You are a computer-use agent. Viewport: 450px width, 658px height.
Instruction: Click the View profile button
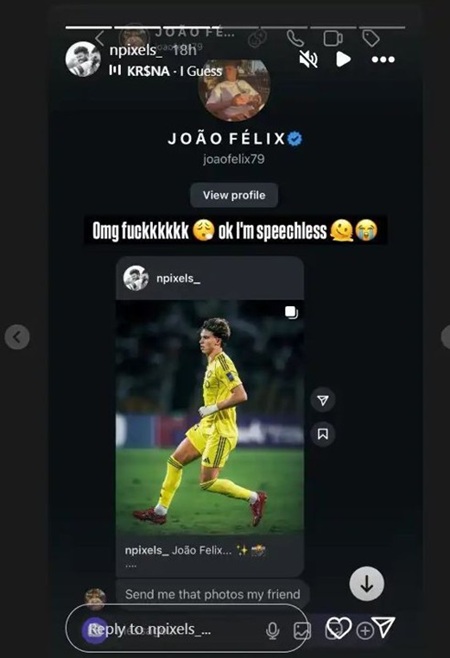tap(234, 195)
